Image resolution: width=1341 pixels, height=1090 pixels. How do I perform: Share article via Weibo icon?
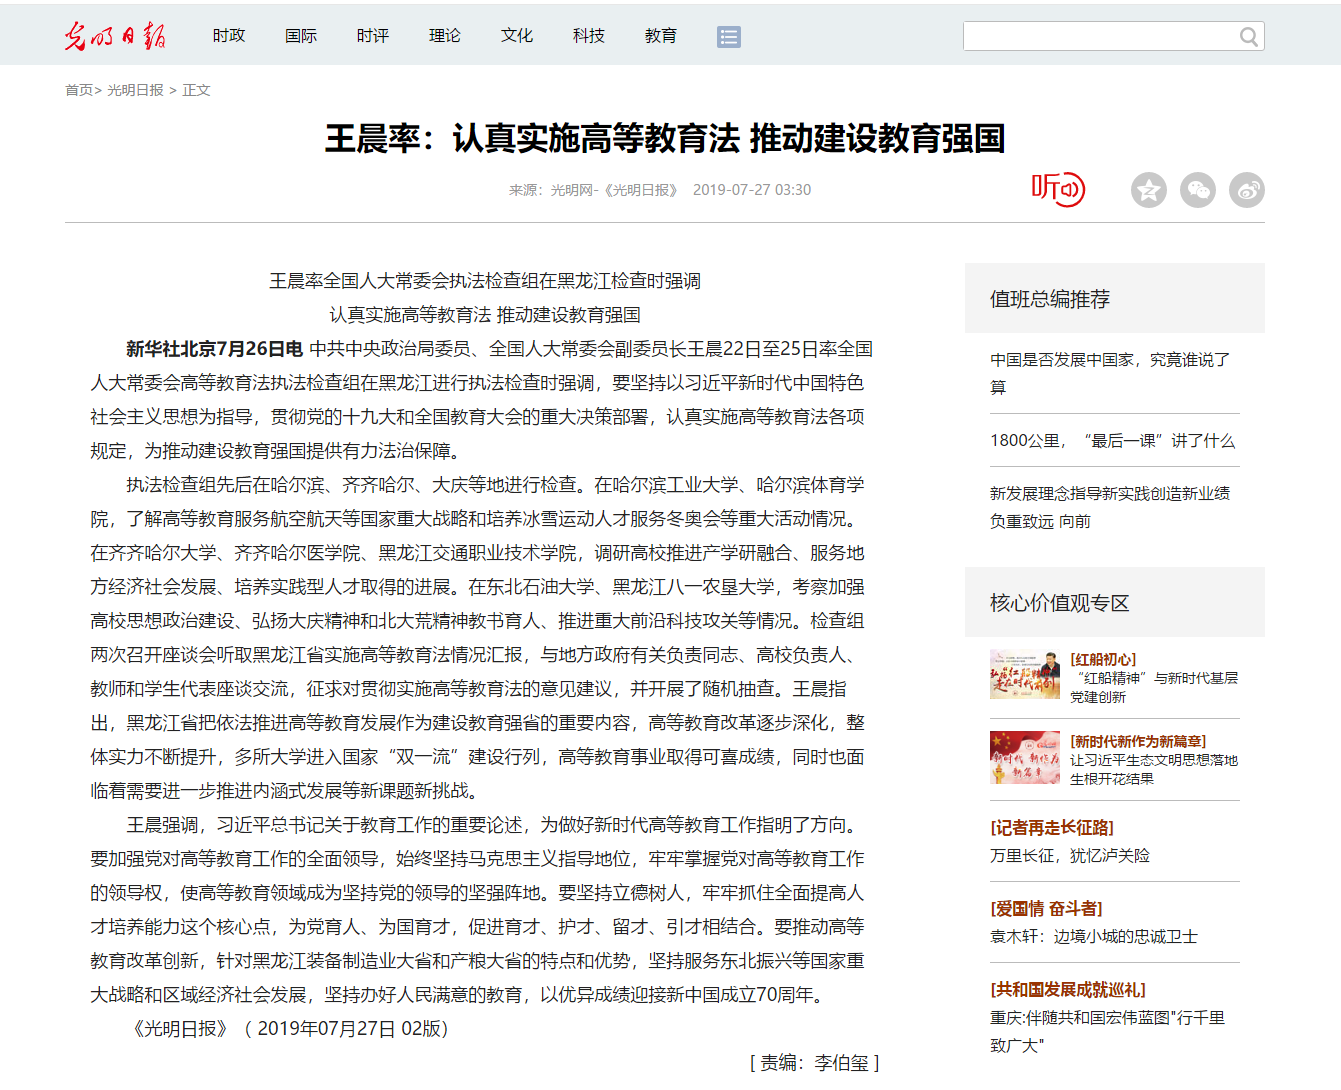tap(1247, 190)
